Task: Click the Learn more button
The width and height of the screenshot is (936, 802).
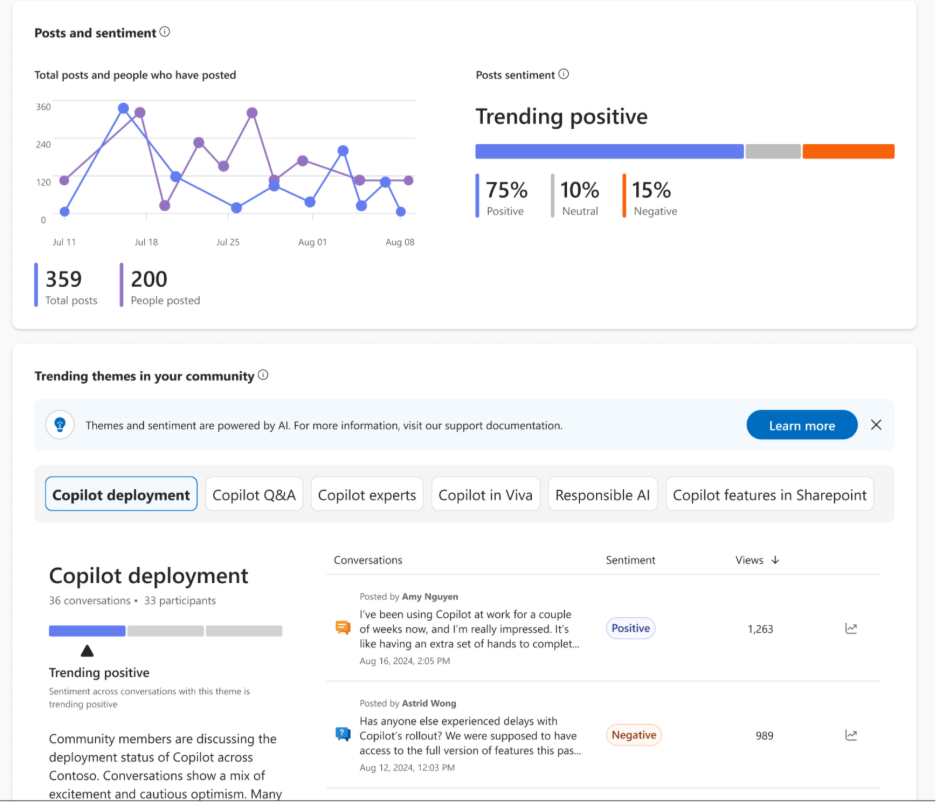Action: (x=802, y=425)
